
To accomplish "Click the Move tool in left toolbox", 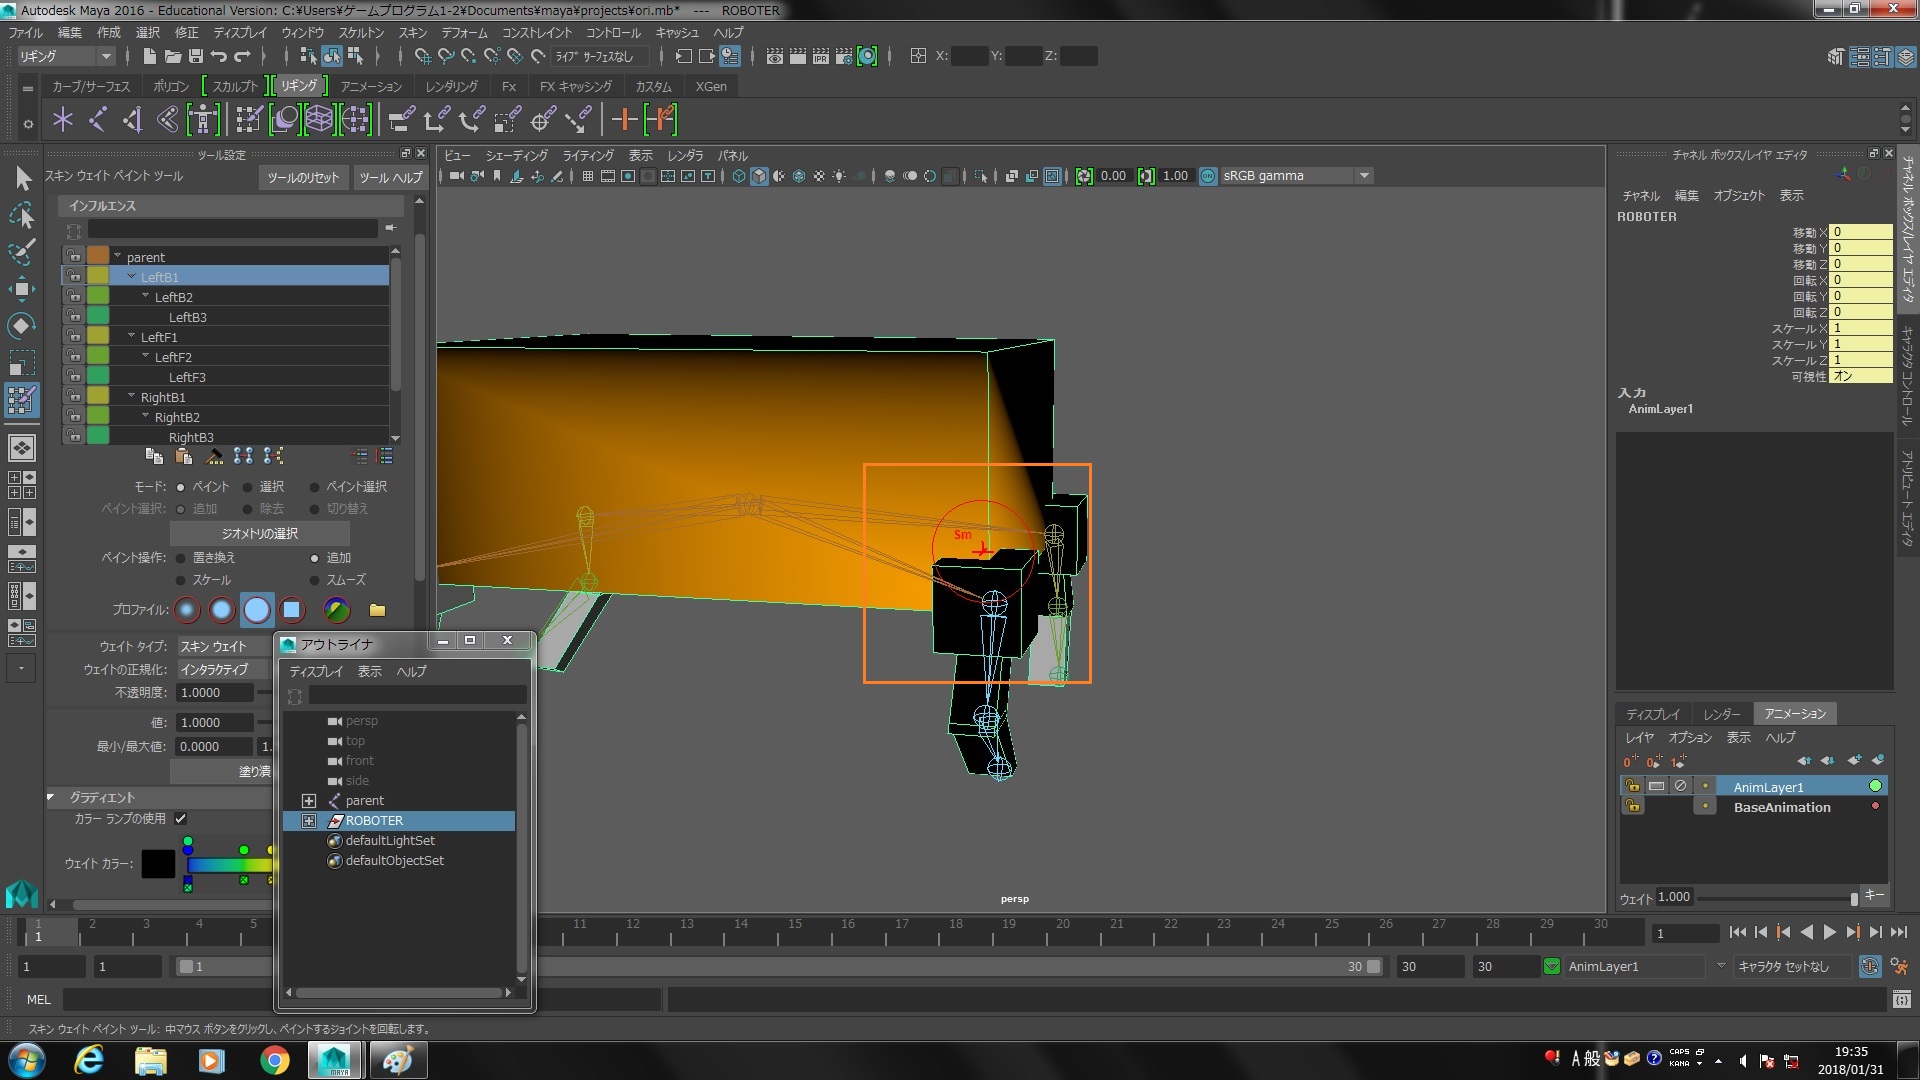I will (21, 289).
